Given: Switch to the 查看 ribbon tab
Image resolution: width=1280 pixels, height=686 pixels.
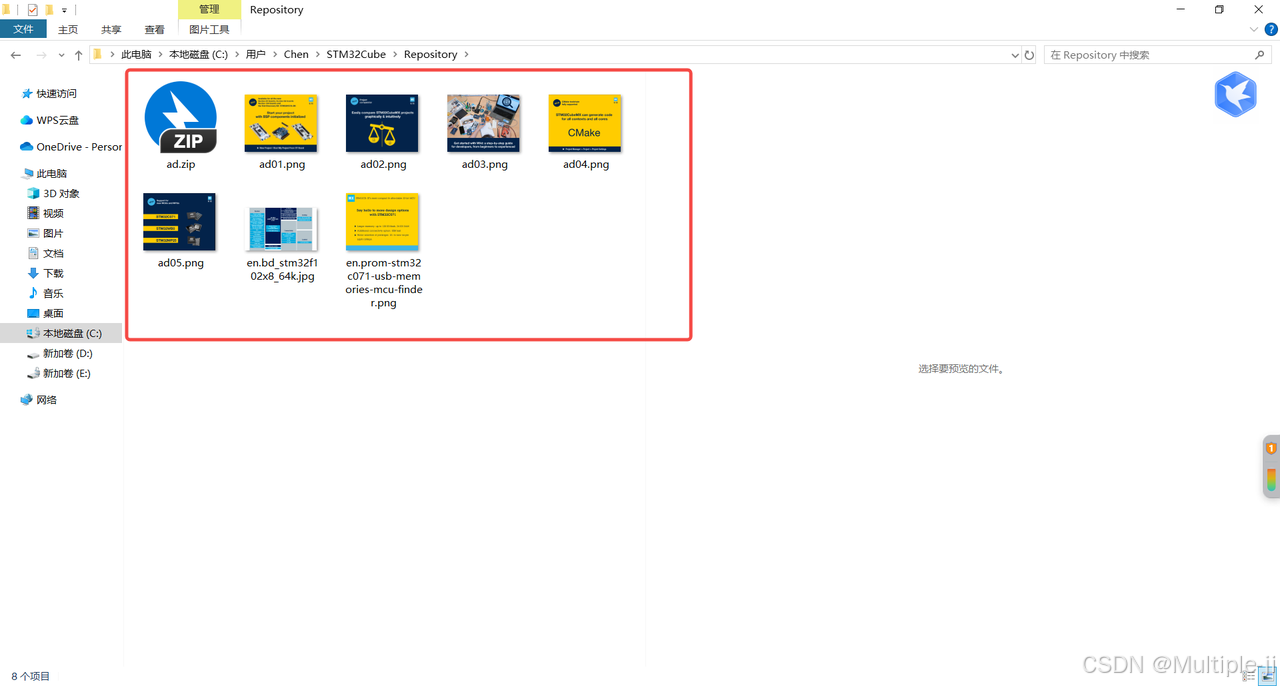Looking at the screenshot, I should [x=154, y=30].
